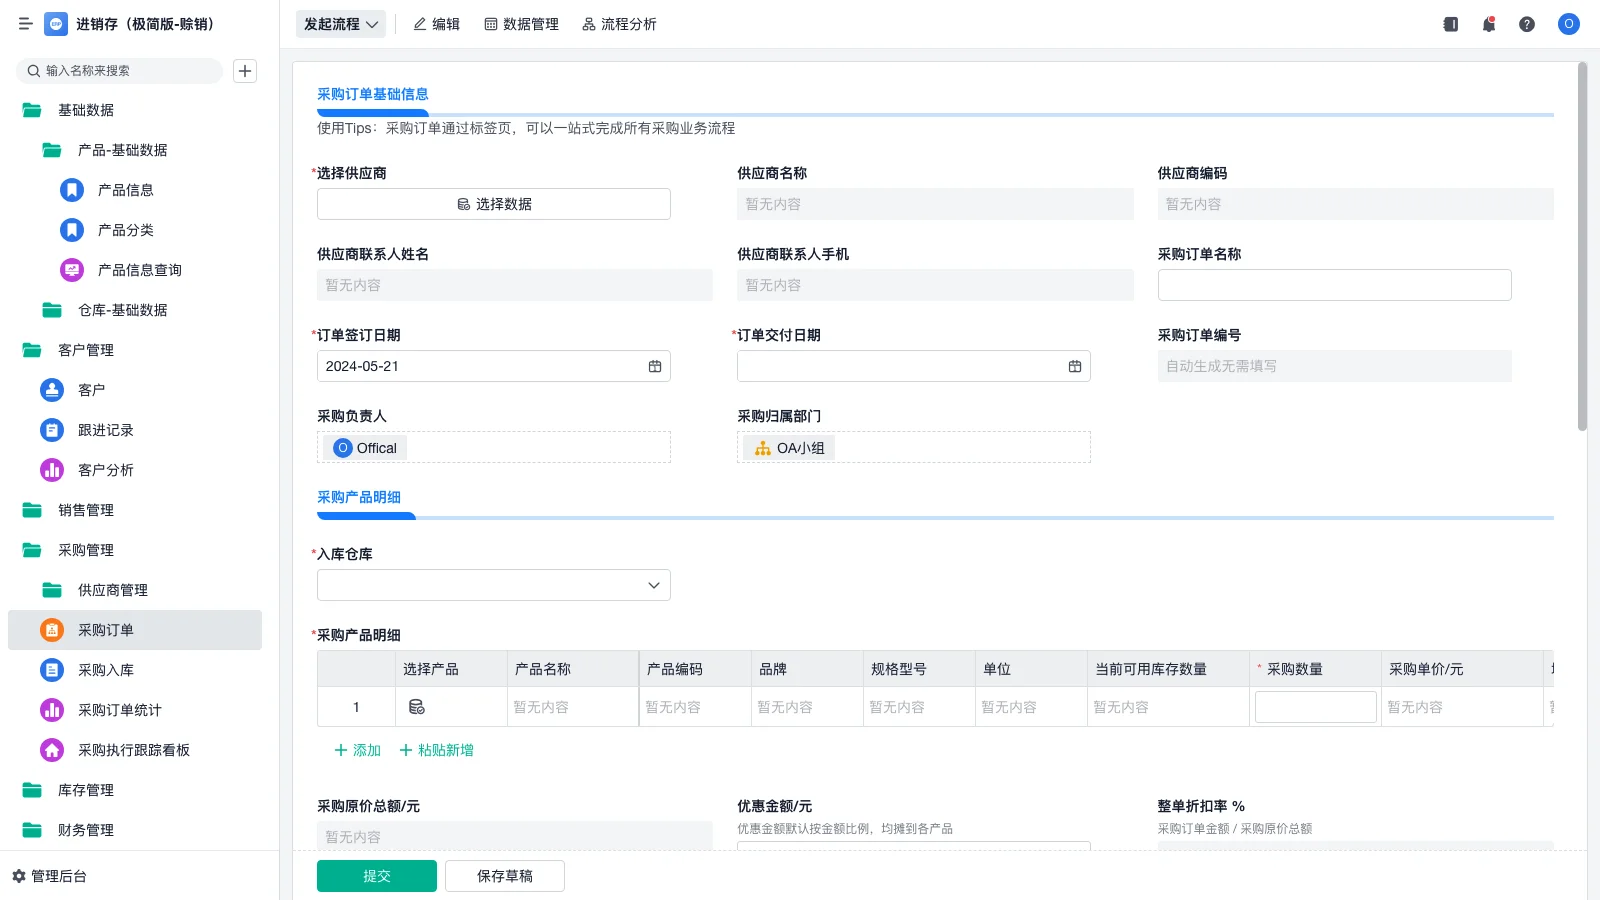Viewport: 1600px width, 900px height.
Task: Add a product row with 添加
Action: [357, 750]
